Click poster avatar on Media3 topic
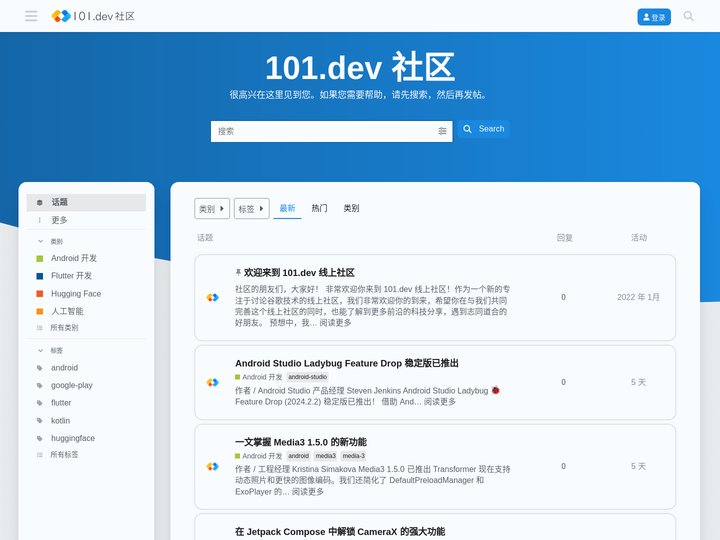 tap(212, 467)
